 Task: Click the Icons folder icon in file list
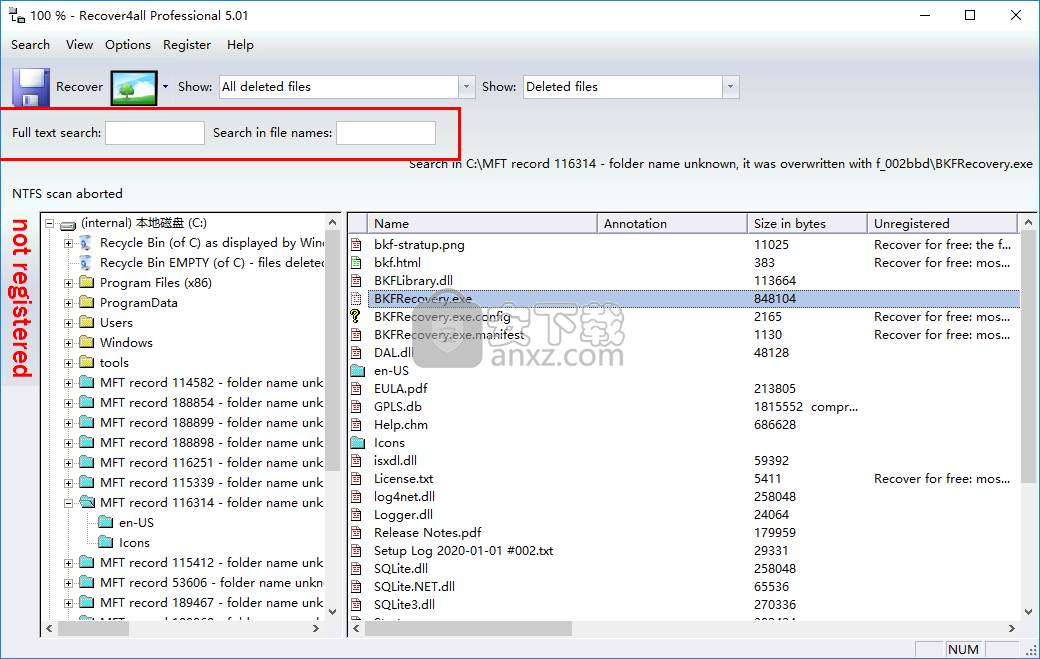click(358, 442)
